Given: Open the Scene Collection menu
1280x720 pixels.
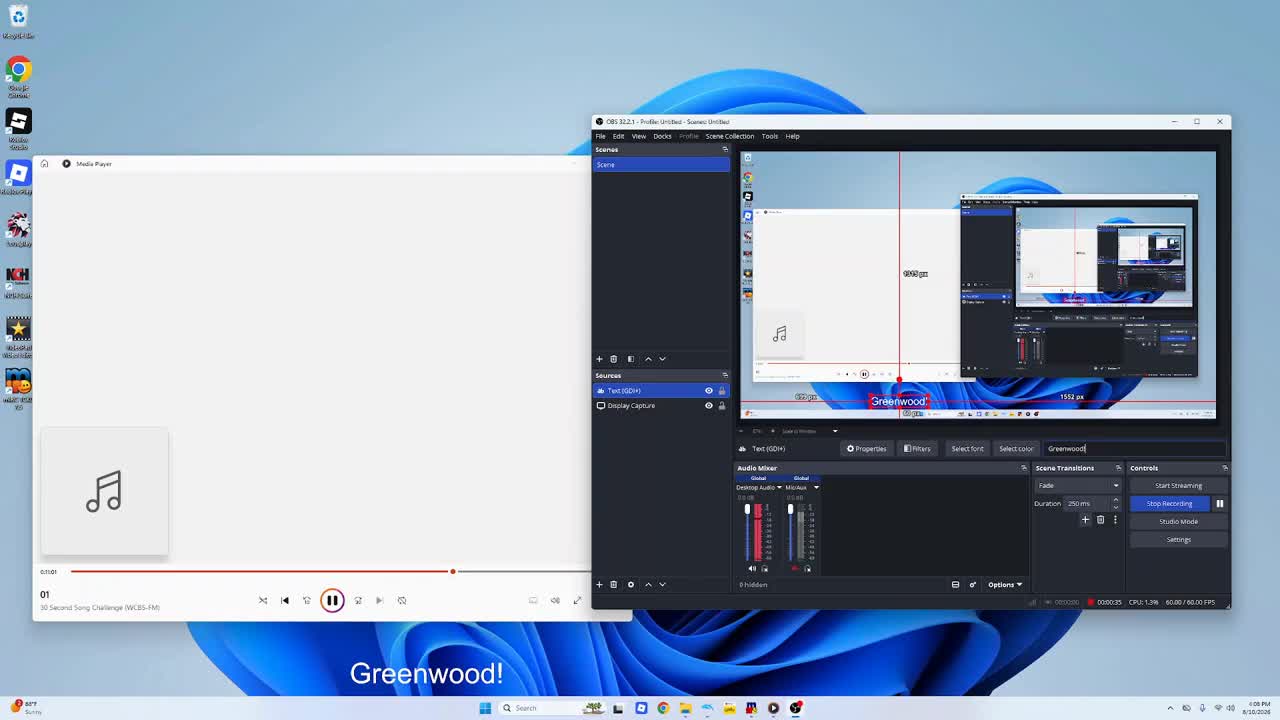Looking at the screenshot, I should (730, 136).
